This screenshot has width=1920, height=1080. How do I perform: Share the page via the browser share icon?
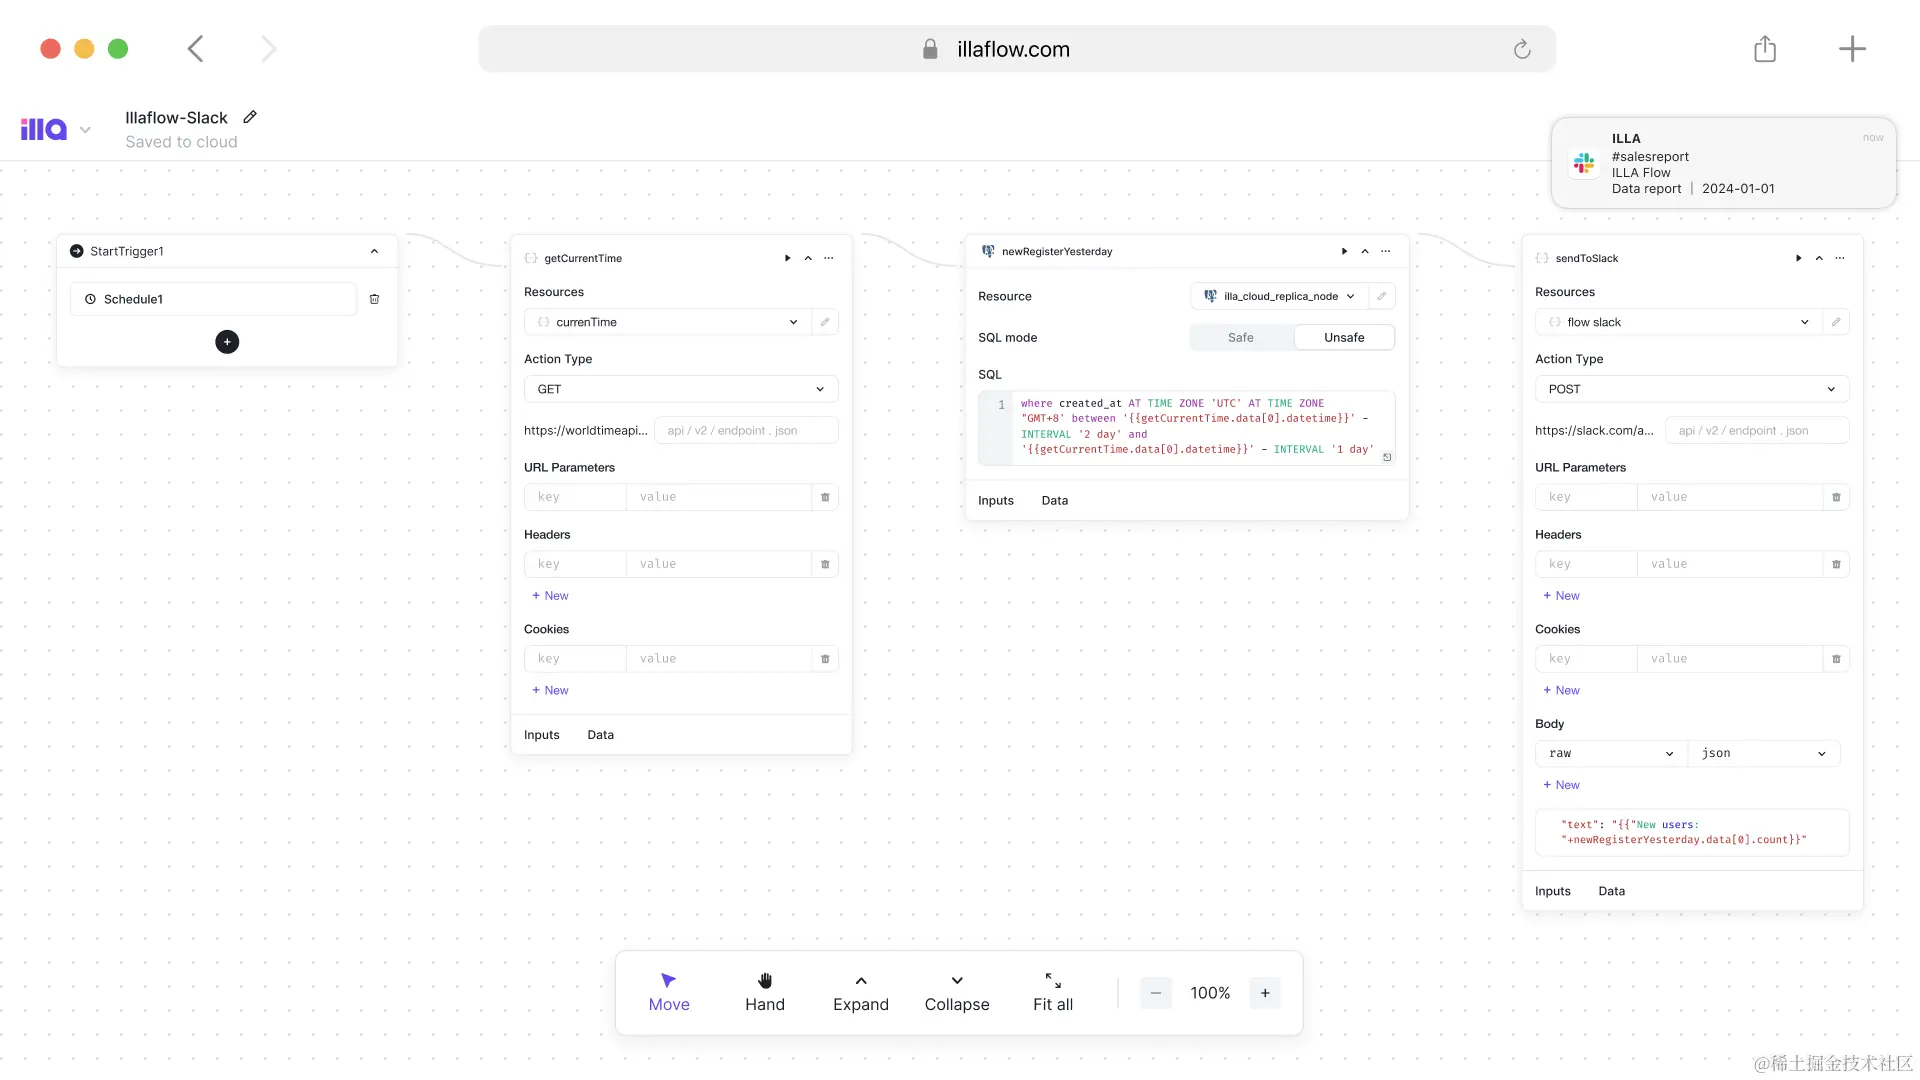[1764, 48]
